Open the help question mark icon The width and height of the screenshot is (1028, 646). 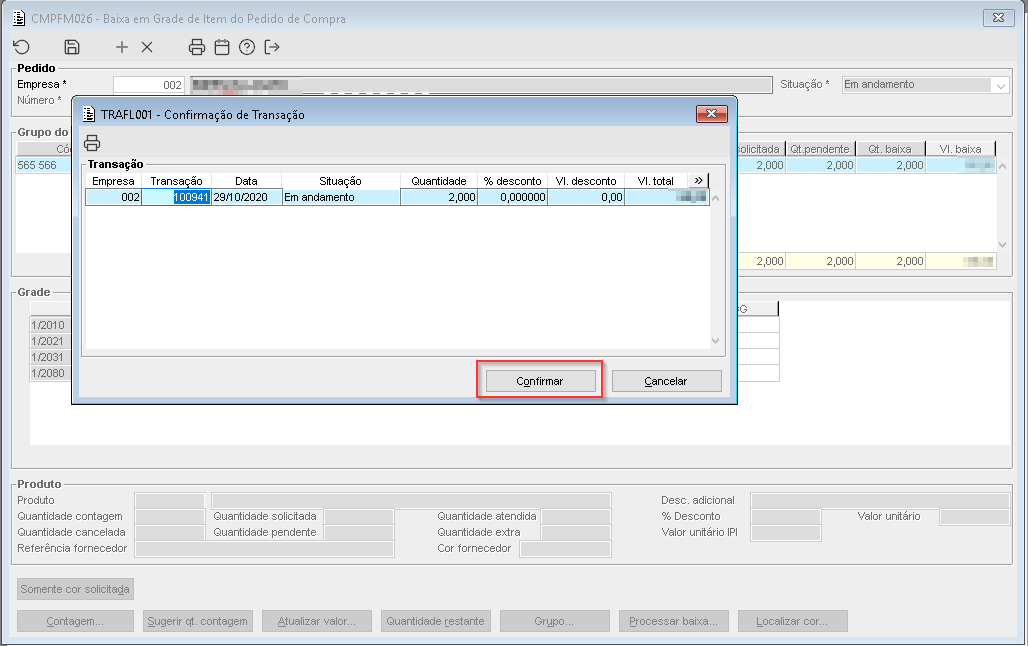point(247,47)
